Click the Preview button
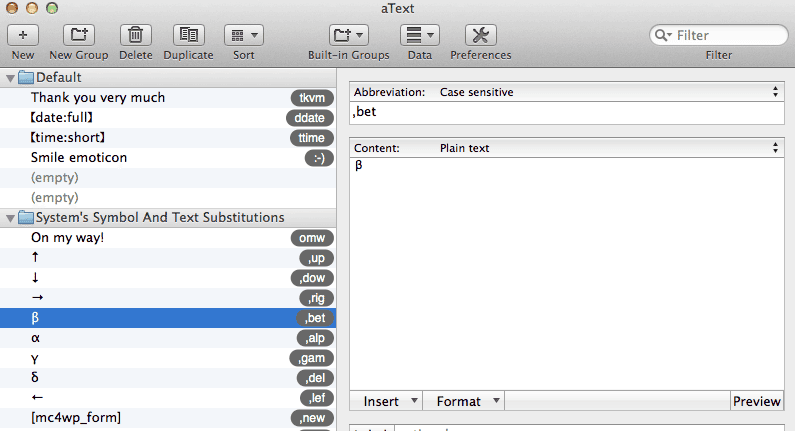 click(x=756, y=401)
